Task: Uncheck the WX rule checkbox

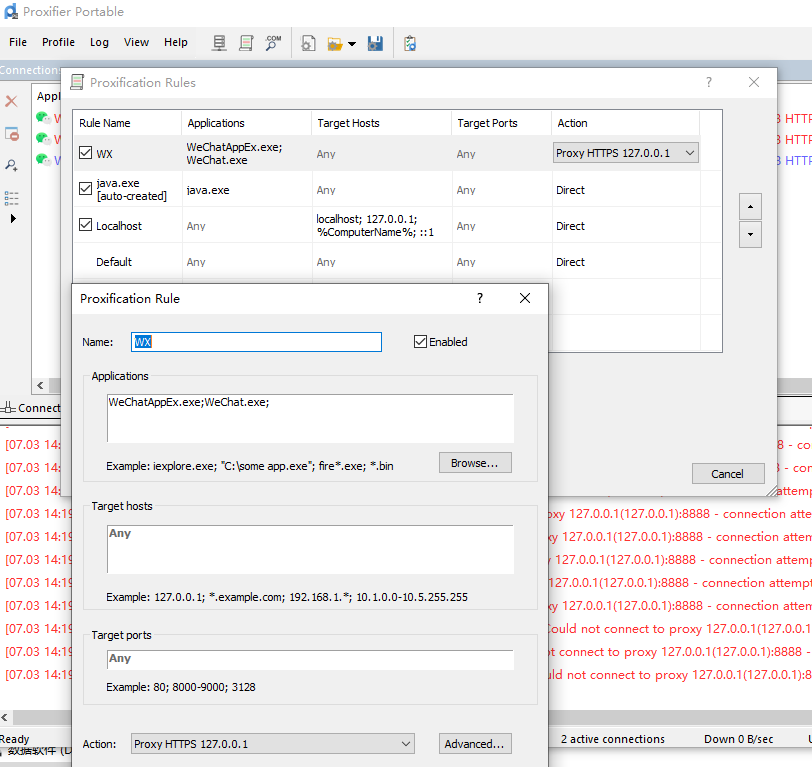Action: (x=85, y=154)
